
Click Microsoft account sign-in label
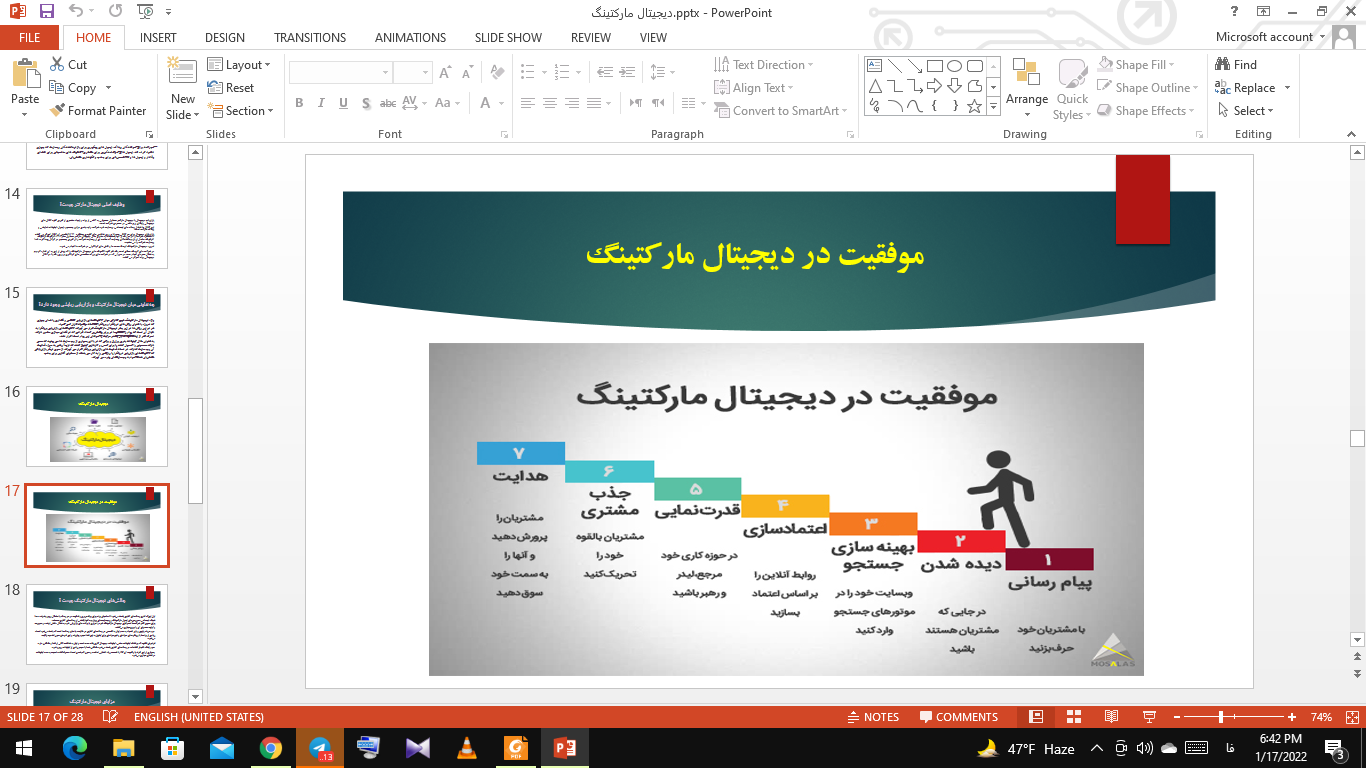1264,38
